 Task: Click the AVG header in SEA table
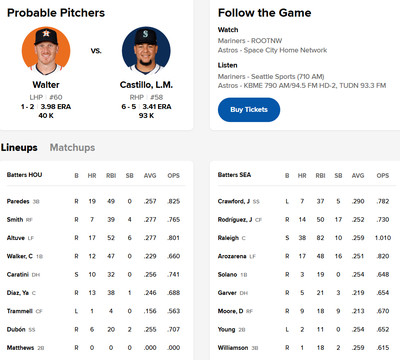coord(358,175)
